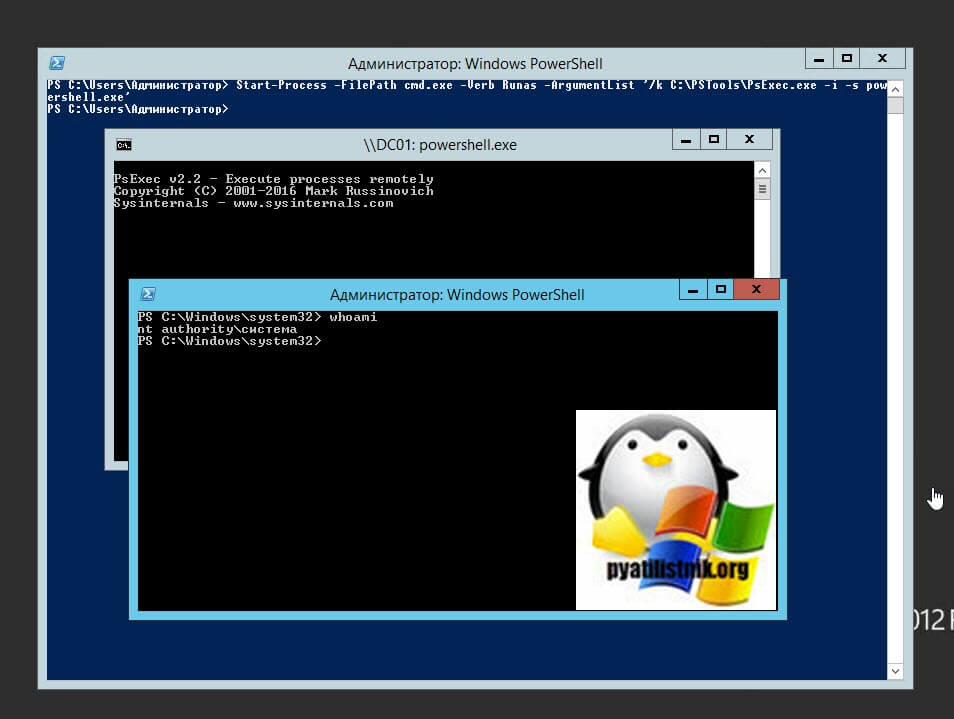
Task: Click the 'Copyright (C) 2001-2016 Mark Russinovich' line
Action: [273, 191]
